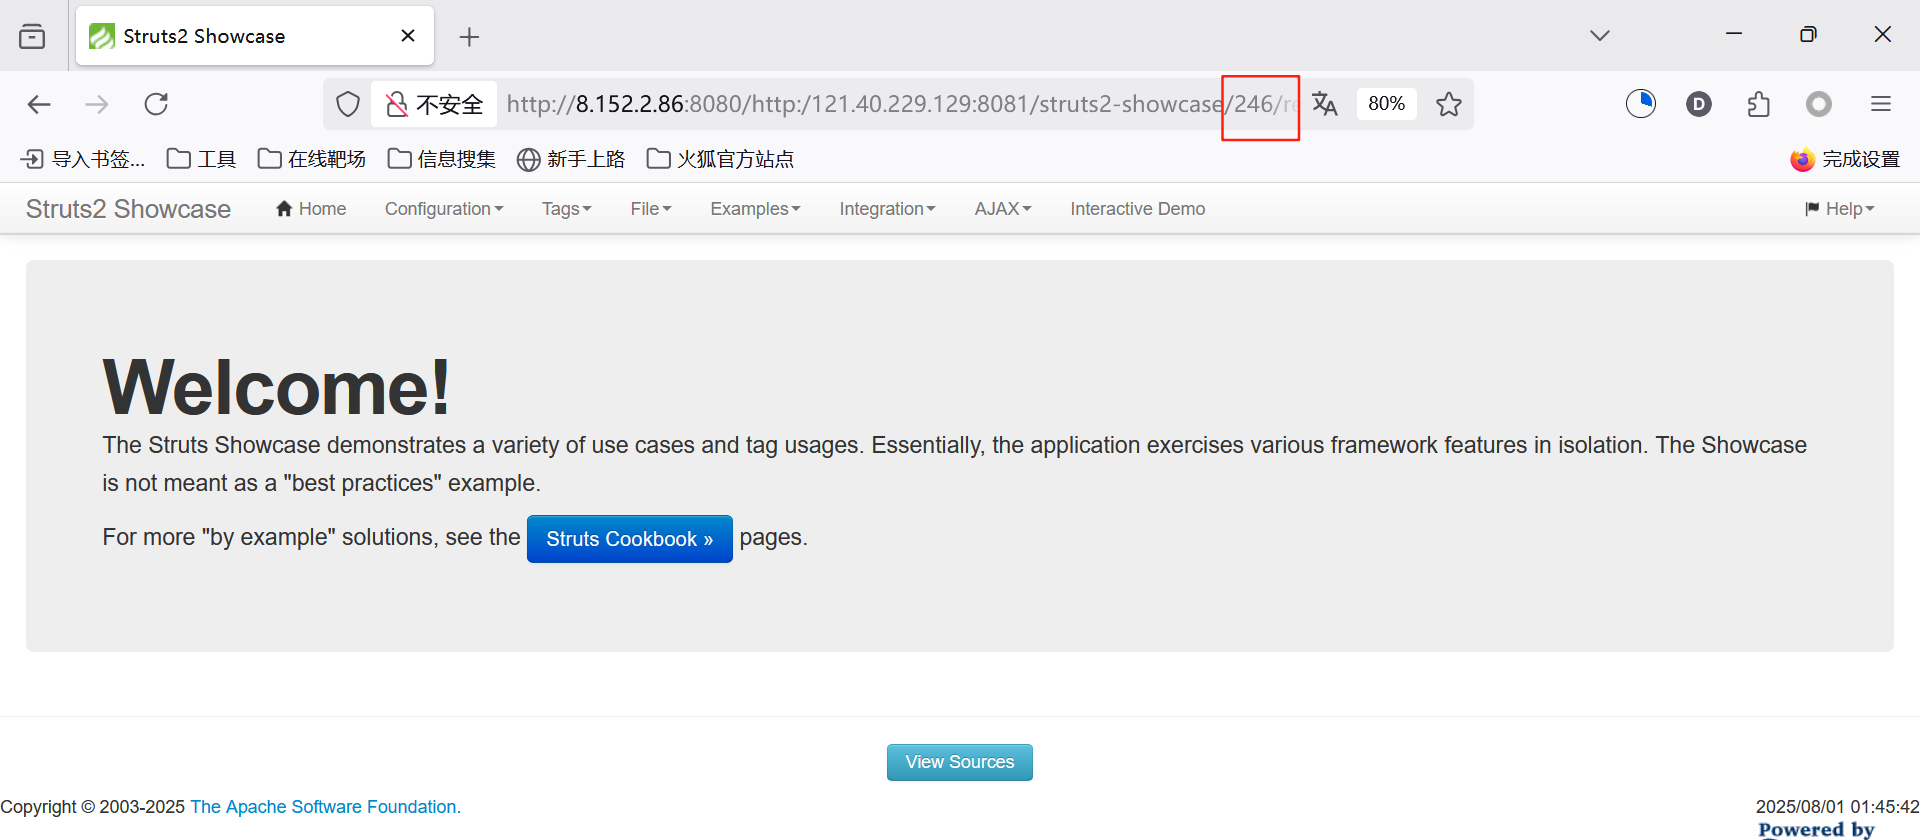Screen dimensions: 1920x840
Task: Click the 完成设置 Firefox button
Action: click(x=1845, y=159)
